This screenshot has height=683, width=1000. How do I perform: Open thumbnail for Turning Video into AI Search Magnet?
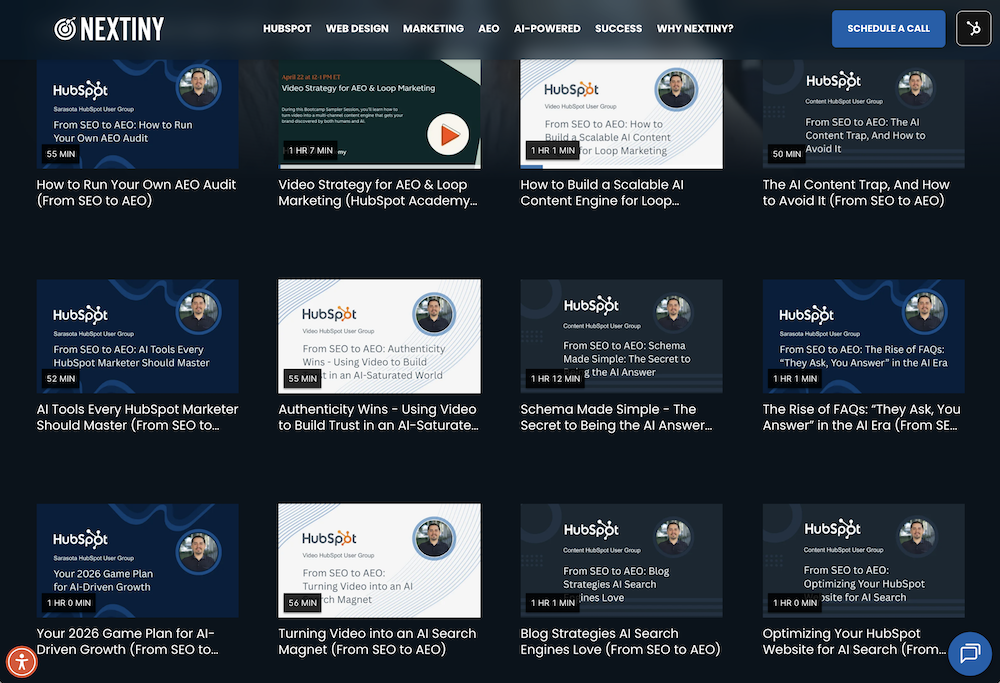click(379, 561)
